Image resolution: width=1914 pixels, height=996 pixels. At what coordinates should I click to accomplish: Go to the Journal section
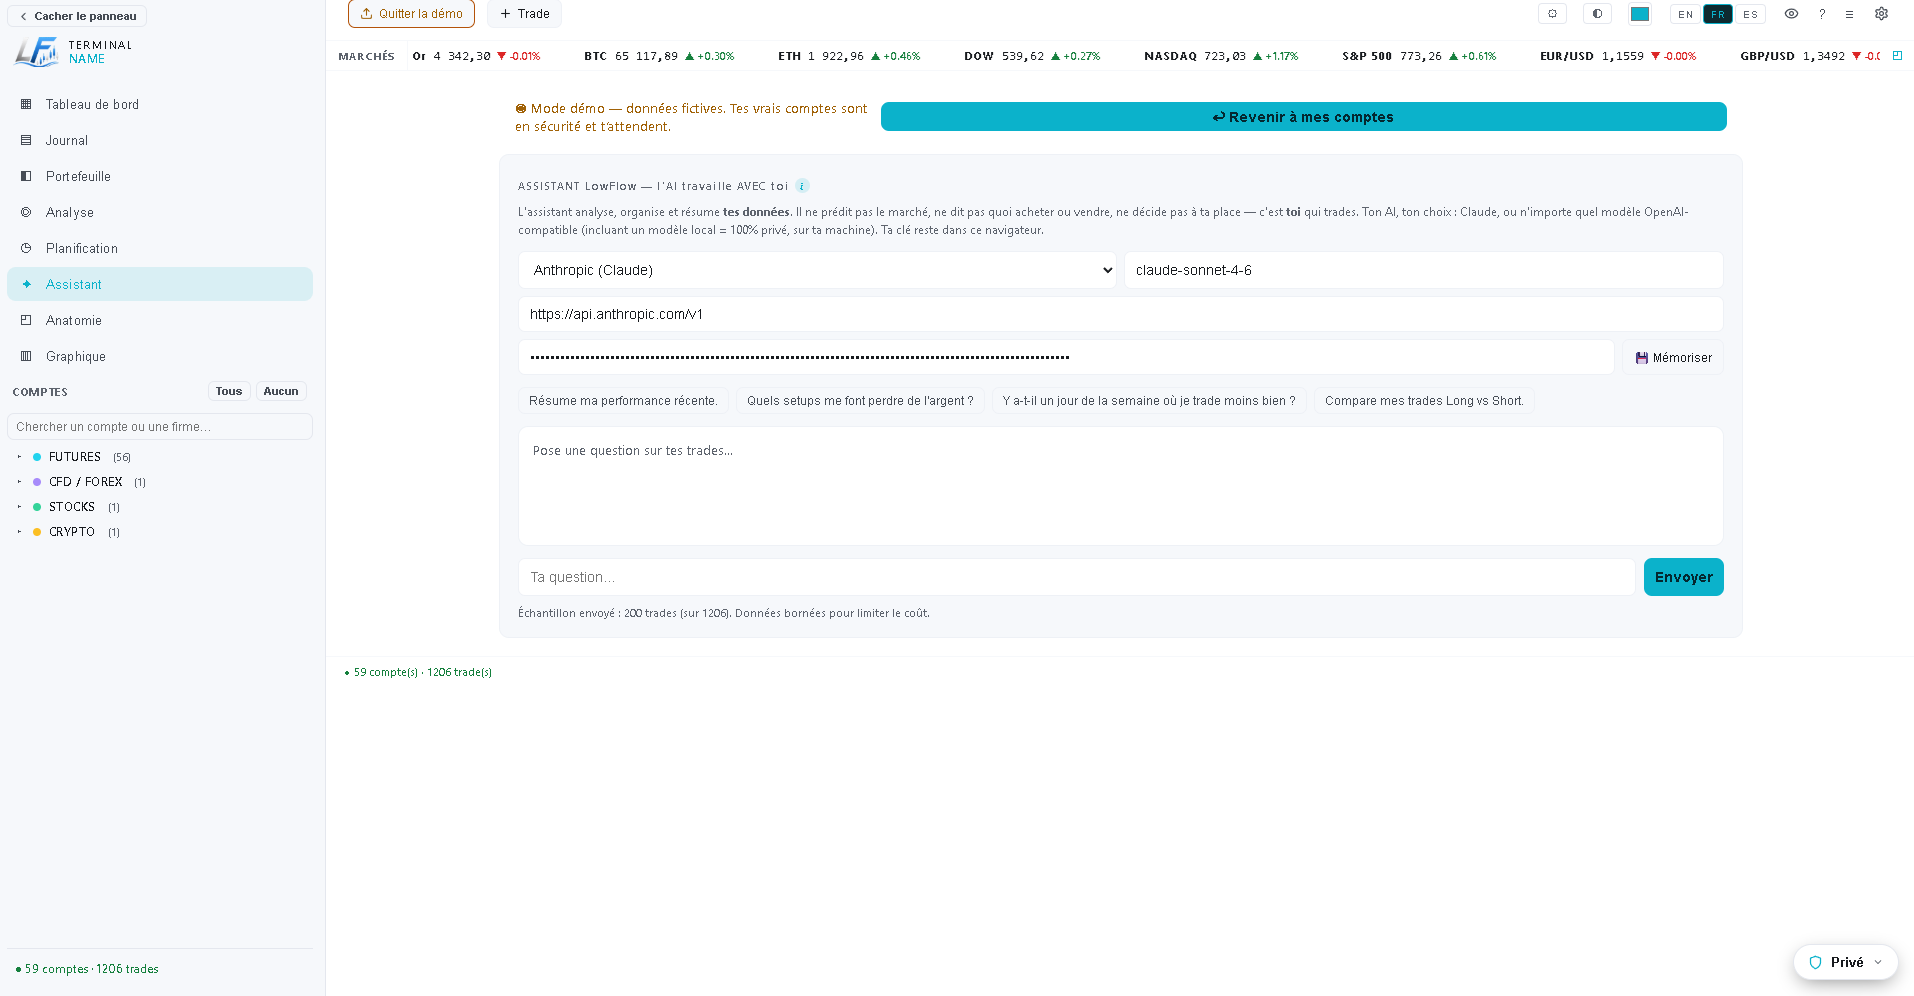[160, 140]
